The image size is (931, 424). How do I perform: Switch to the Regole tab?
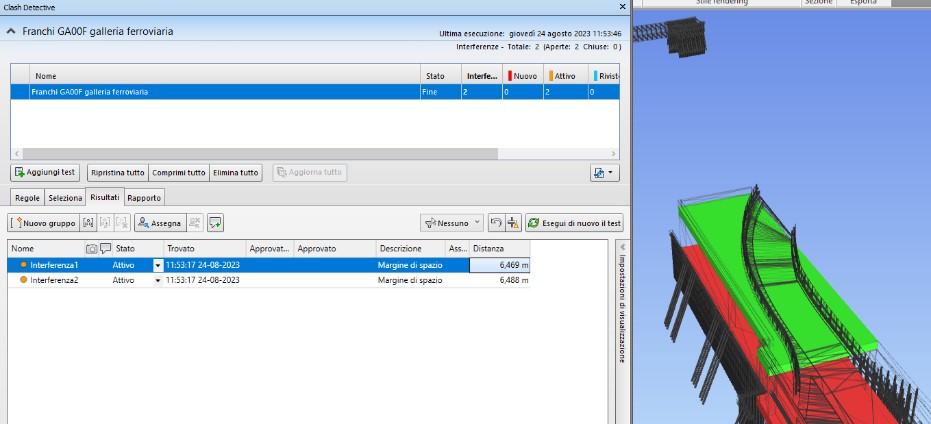27,198
